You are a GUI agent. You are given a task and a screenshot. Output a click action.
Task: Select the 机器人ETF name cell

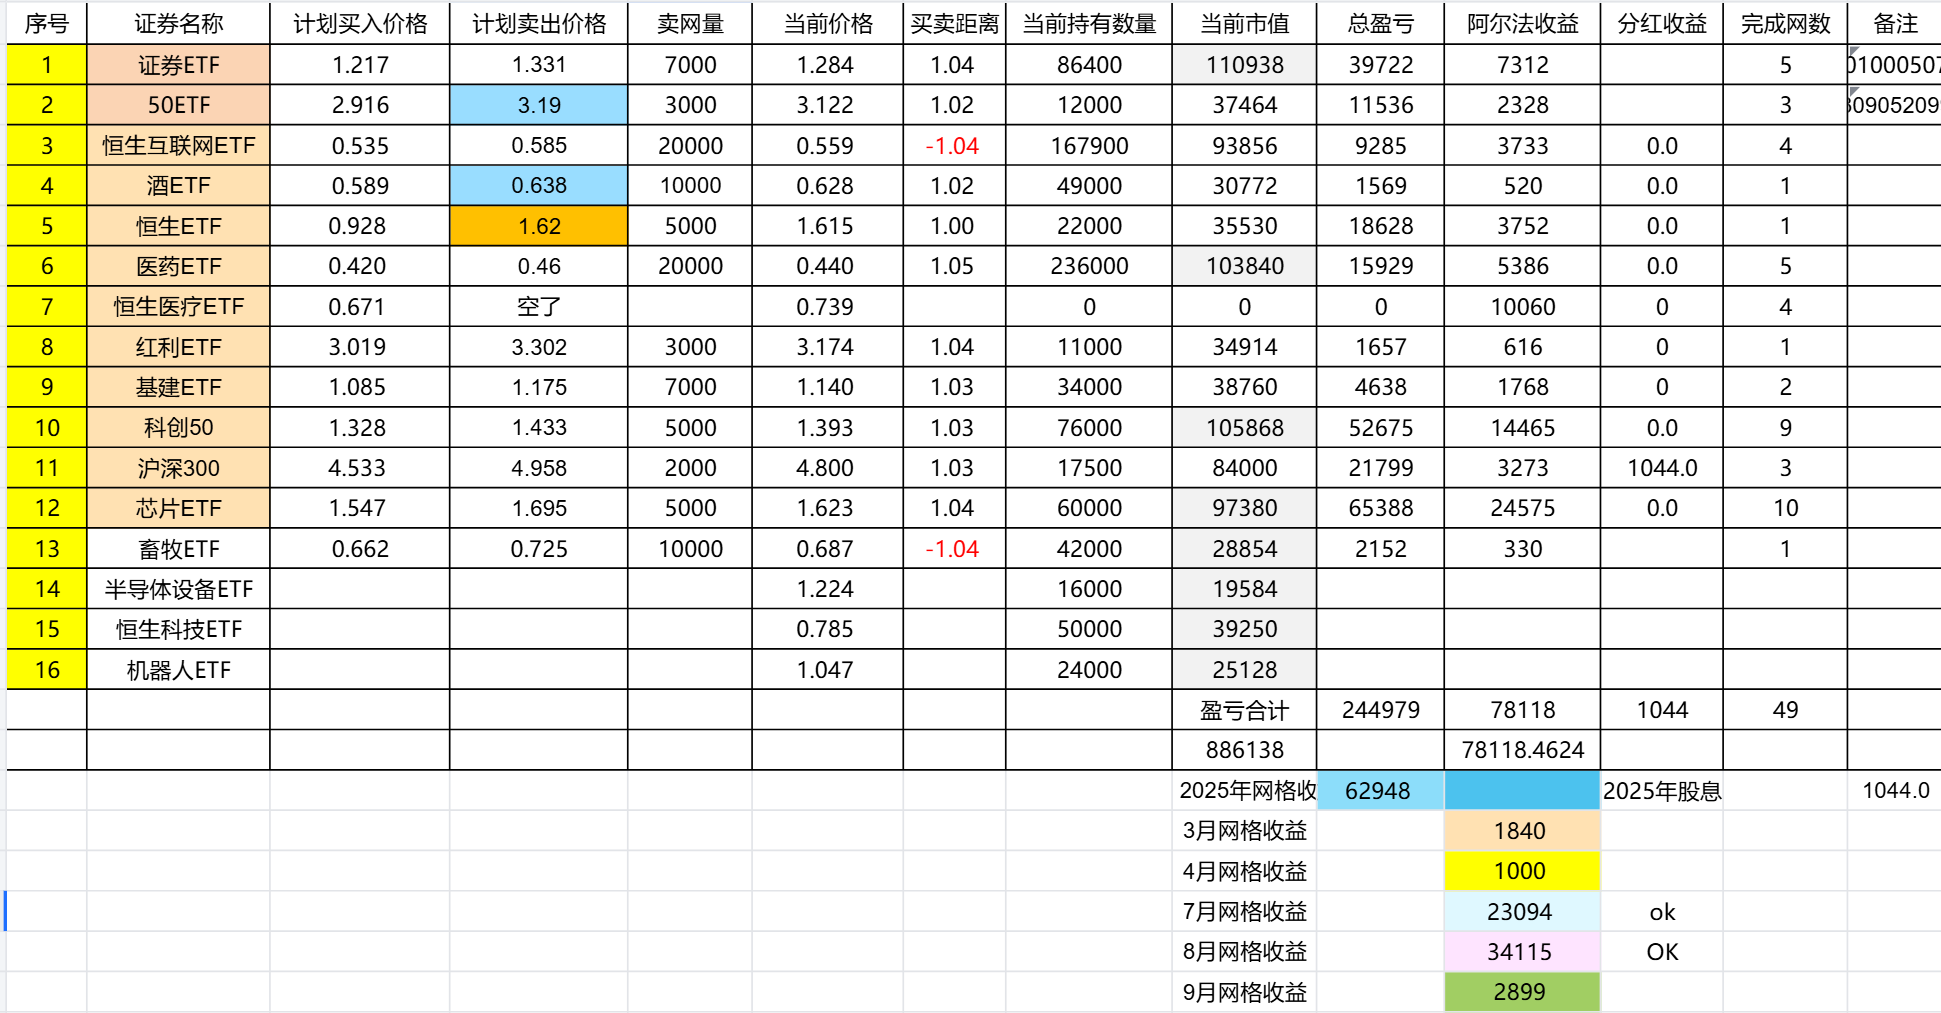(x=178, y=670)
